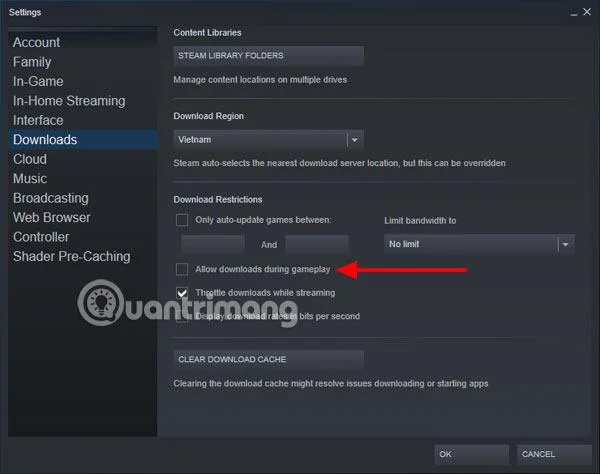Click the Download Restrictions heading
This screenshot has height=474, width=600.
(218, 200)
